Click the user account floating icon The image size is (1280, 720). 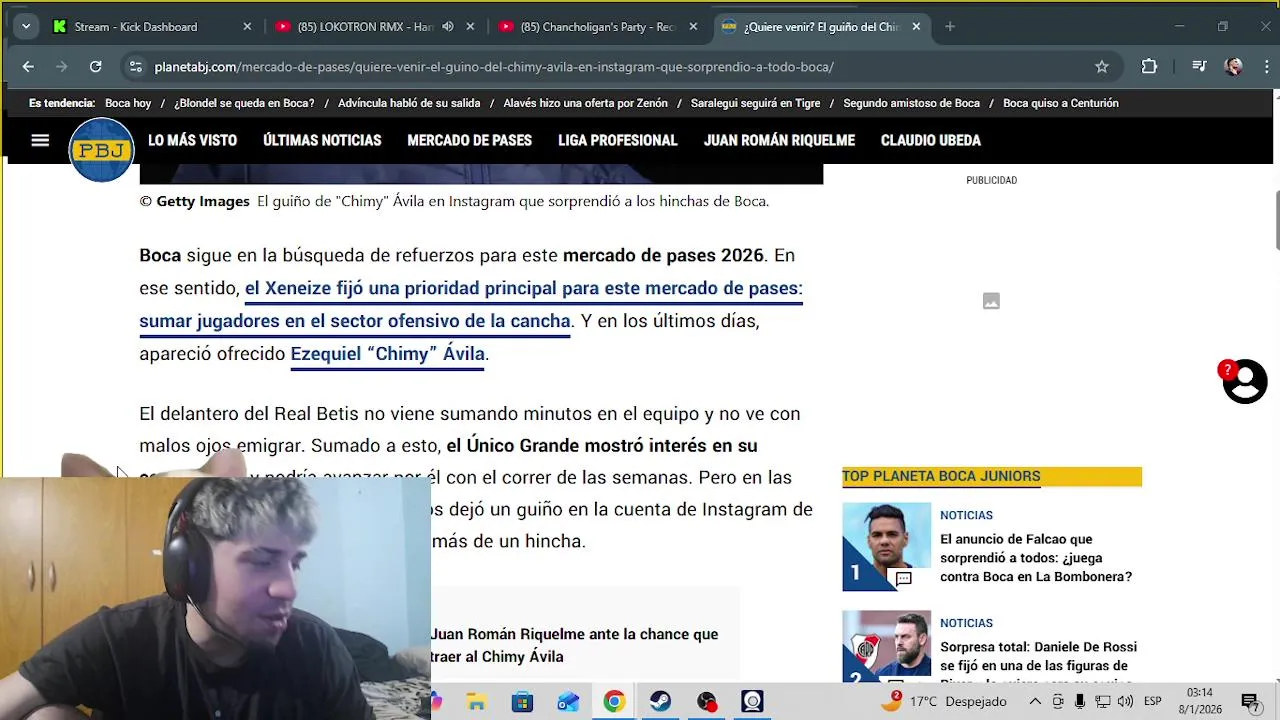[x=1245, y=381]
